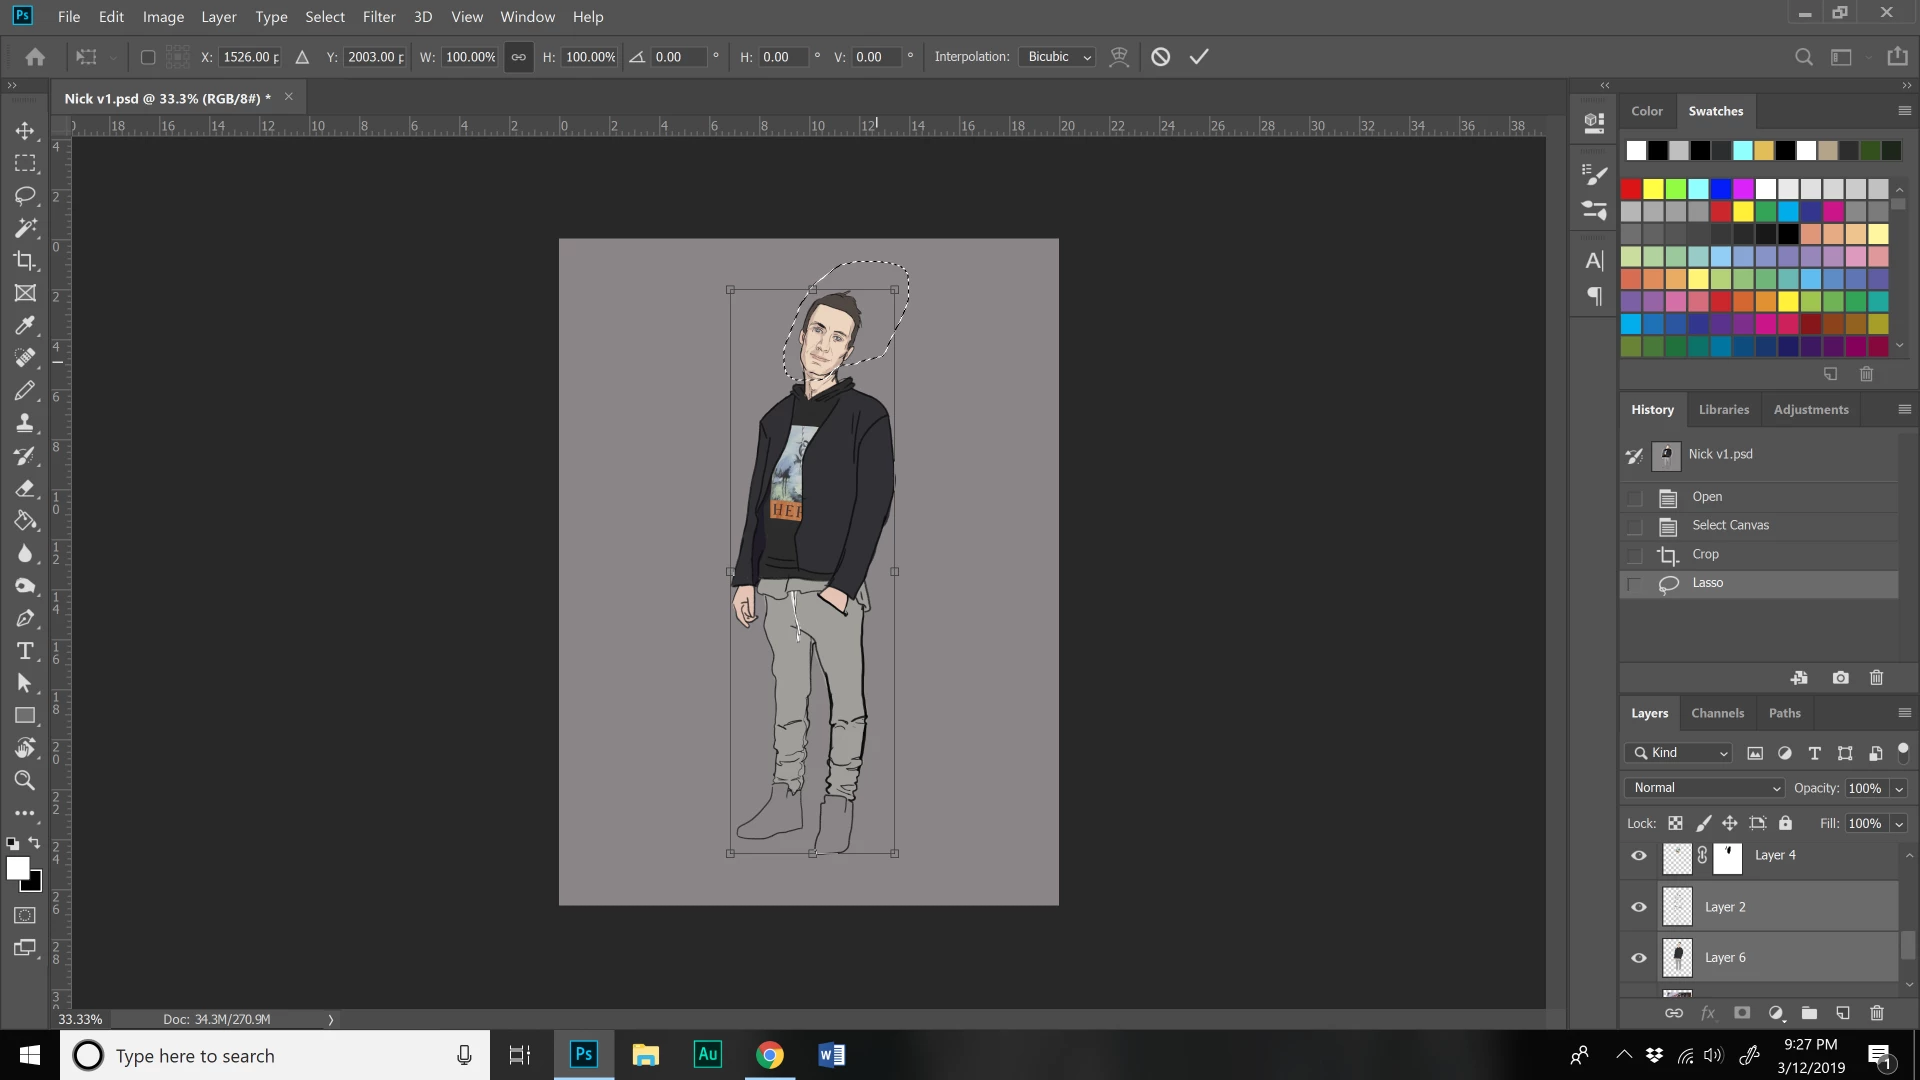This screenshot has width=1920, height=1080.
Task: Create new snapshot camera icon in History
Action: pyautogui.click(x=1840, y=678)
